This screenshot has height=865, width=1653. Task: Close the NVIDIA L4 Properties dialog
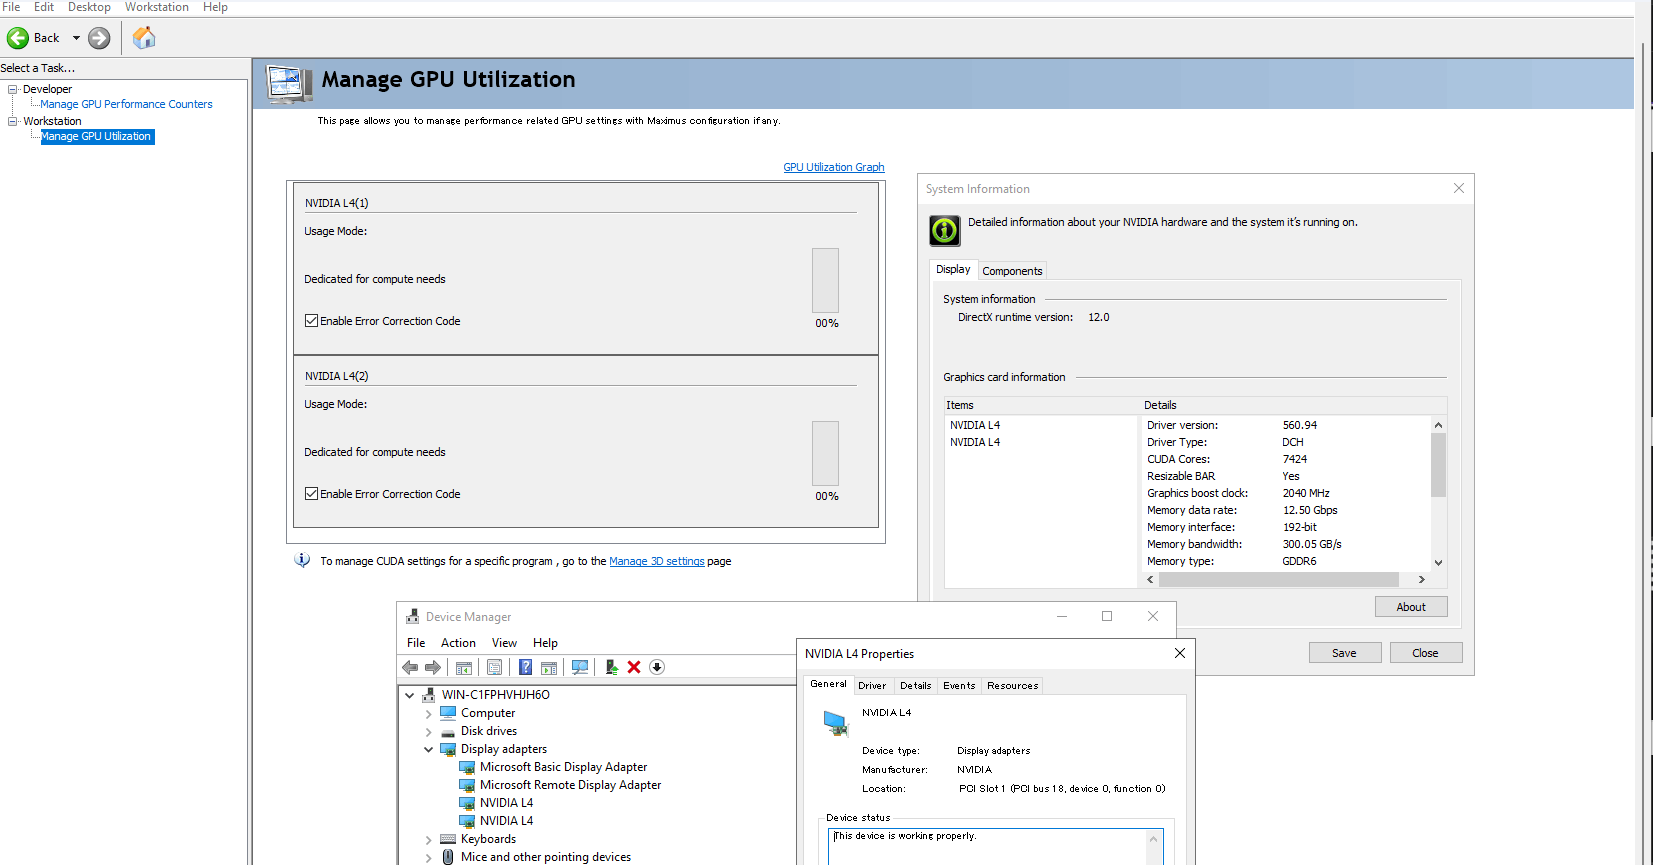[x=1180, y=653]
